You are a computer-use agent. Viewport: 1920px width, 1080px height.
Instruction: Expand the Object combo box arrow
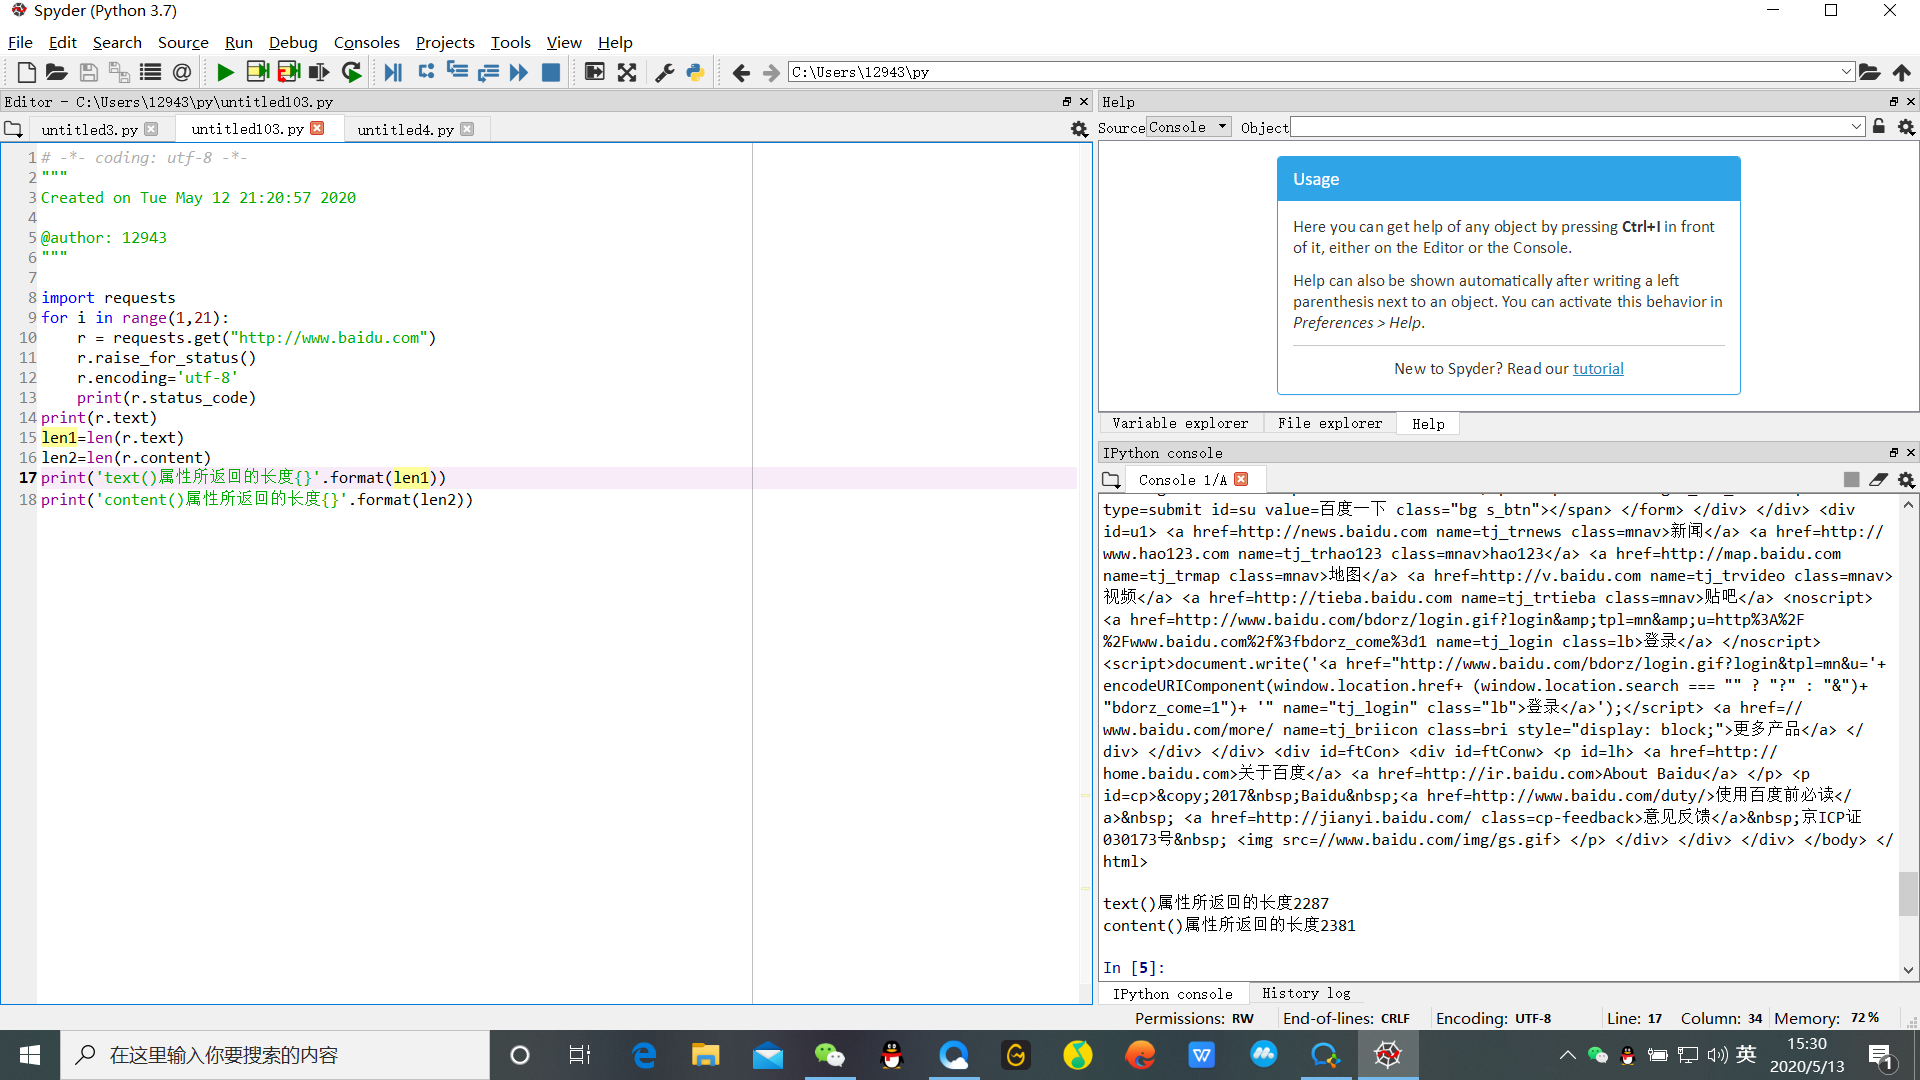point(1856,127)
